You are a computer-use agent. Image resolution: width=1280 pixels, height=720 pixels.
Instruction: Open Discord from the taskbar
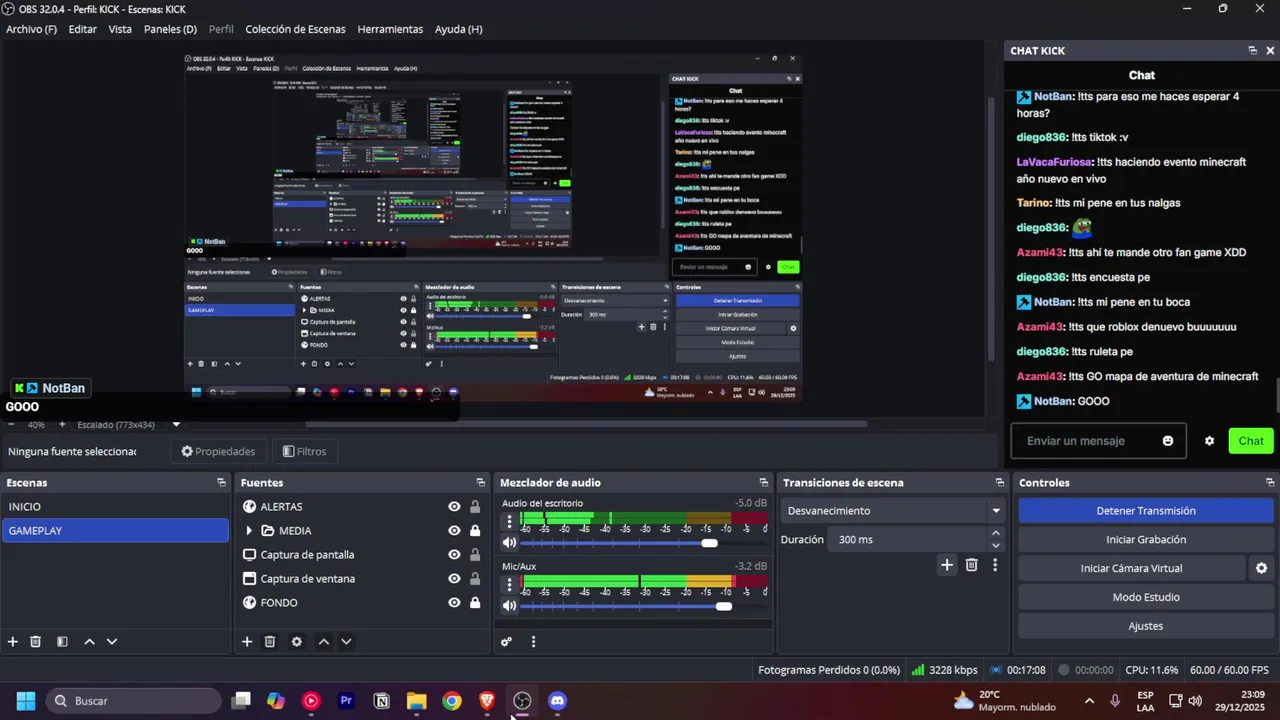[557, 701]
